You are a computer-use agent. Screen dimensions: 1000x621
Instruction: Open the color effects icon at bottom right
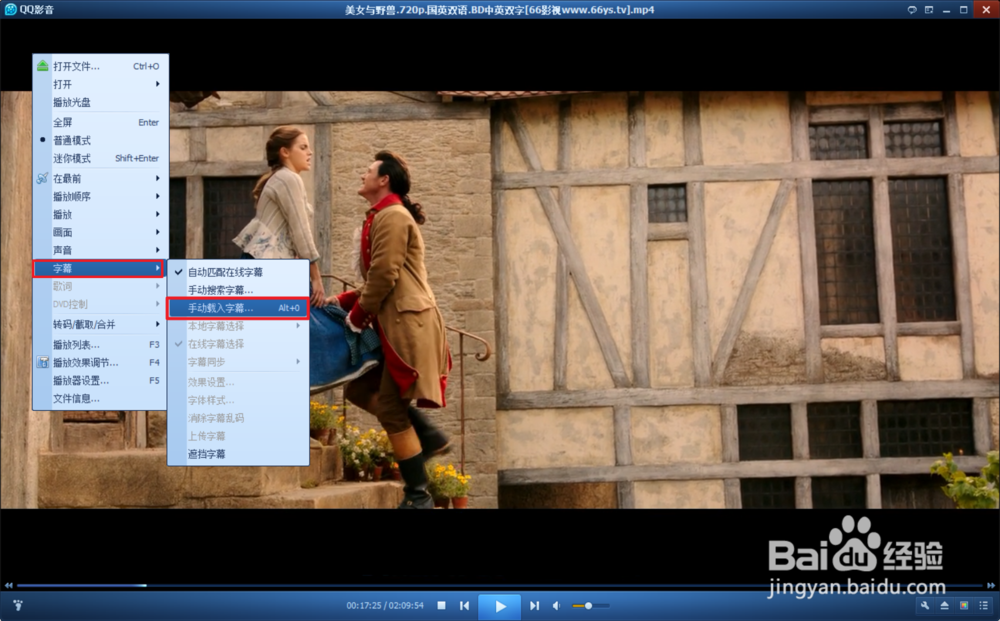(964, 605)
